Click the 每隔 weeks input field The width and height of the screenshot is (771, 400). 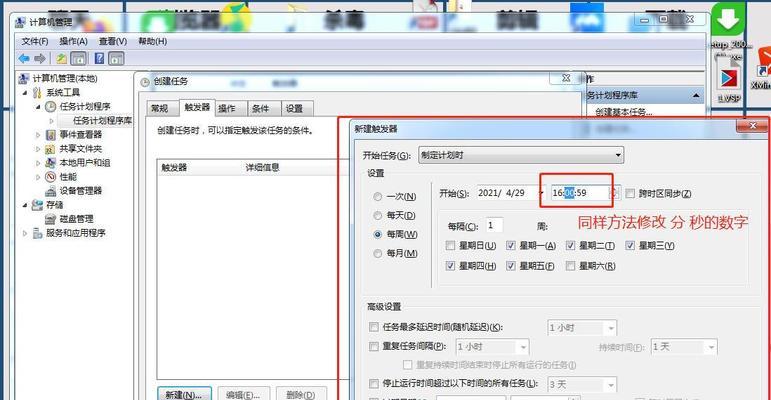[494, 225]
